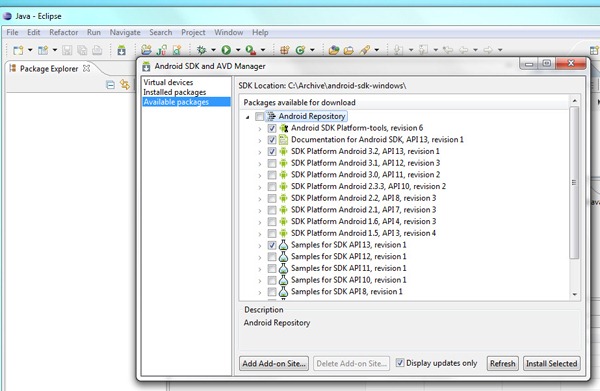This screenshot has width=600, height=391.
Task: Click the Last Edit Location toolbar icon
Action: [448, 50]
